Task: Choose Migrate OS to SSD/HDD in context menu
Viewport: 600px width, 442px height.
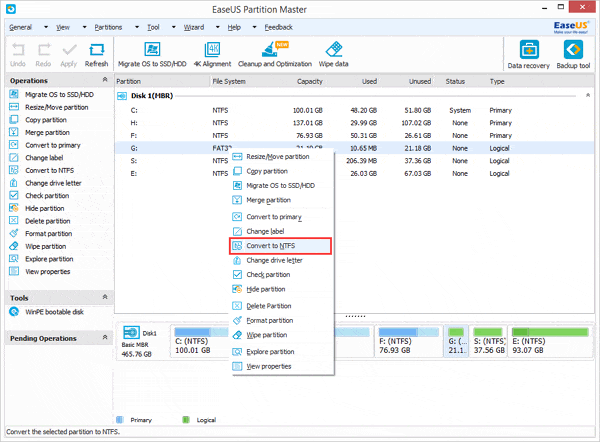Action: pyautogui.click(x=282, y=186)
